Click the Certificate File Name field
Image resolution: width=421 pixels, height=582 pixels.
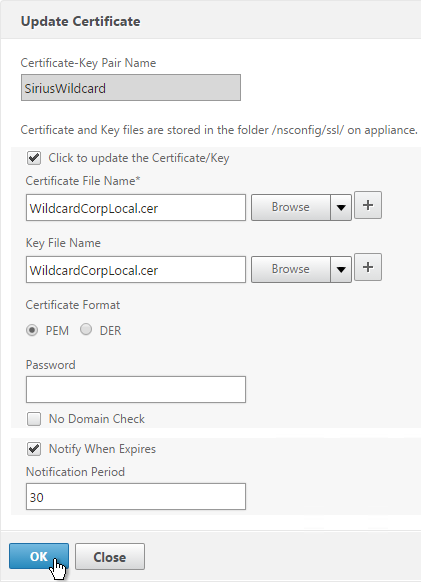136,207
